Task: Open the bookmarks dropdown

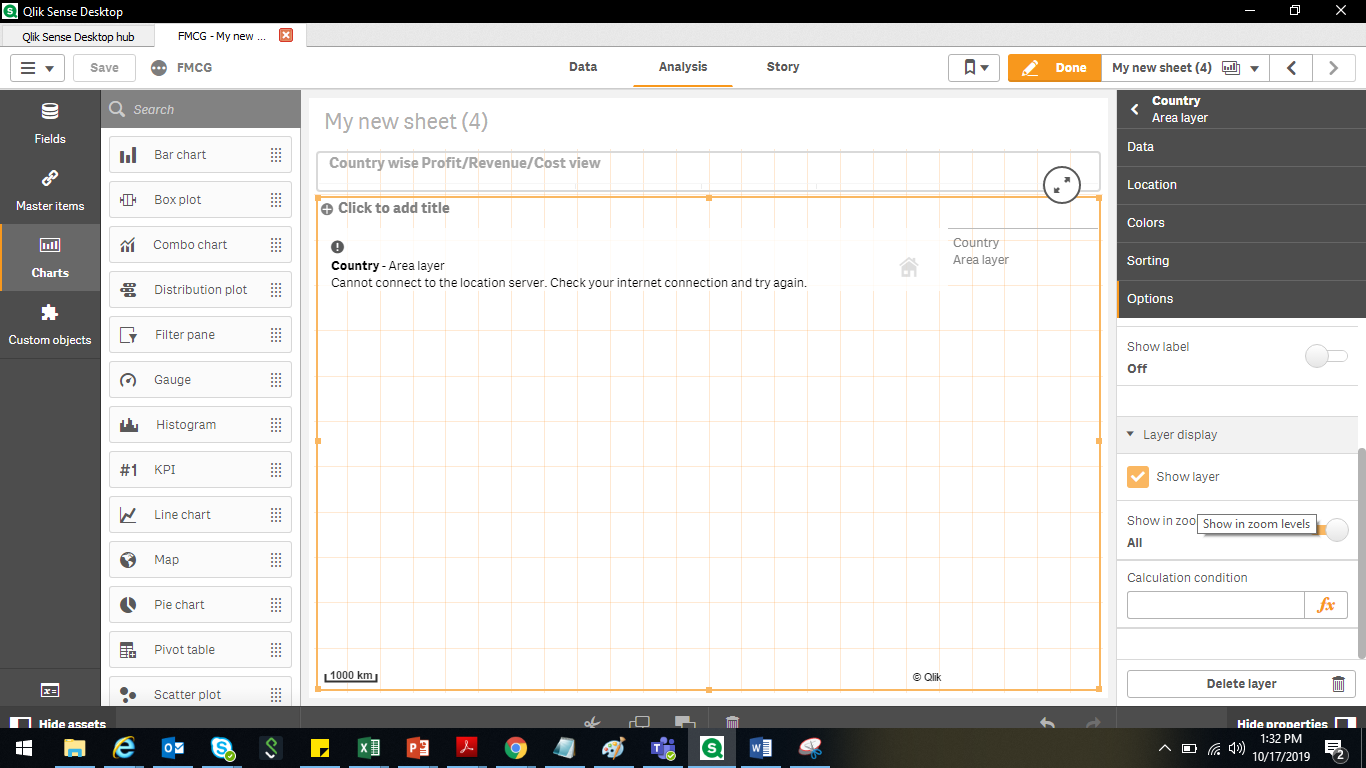Action: click(x=975, y=68)
